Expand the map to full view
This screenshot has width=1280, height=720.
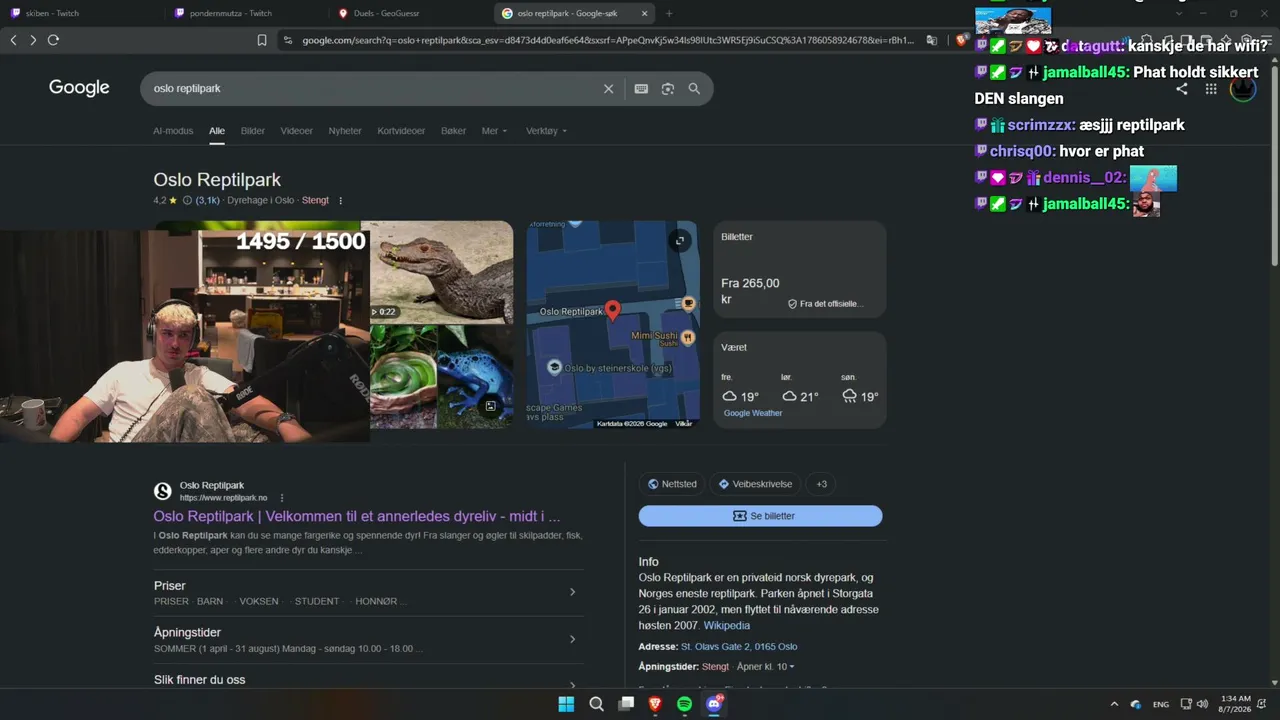coord(680,240)
